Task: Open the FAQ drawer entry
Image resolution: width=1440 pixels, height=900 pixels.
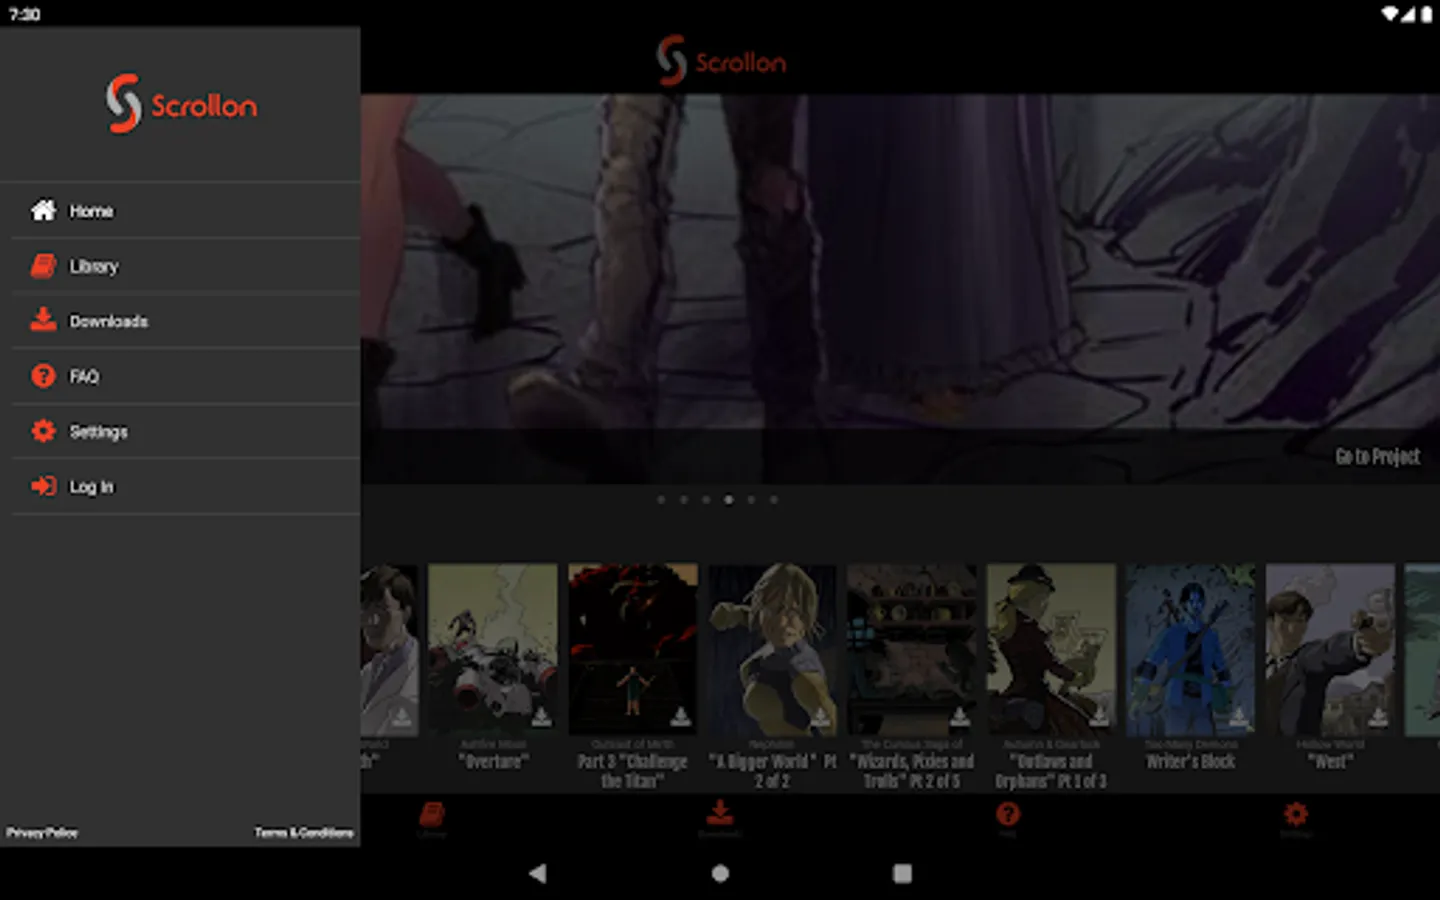Action: (186, 376)
